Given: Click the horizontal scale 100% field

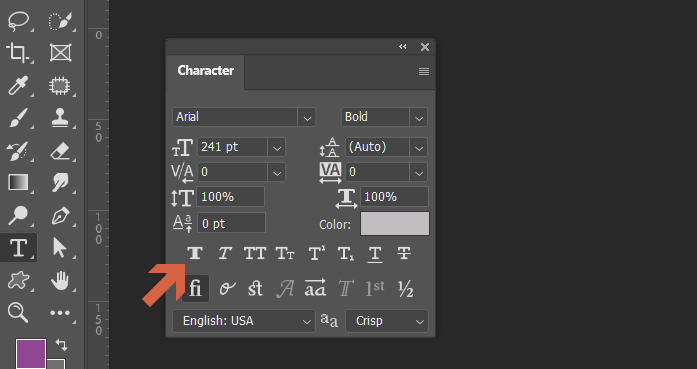Looking at the screenshot, I should tap(394, 197).
